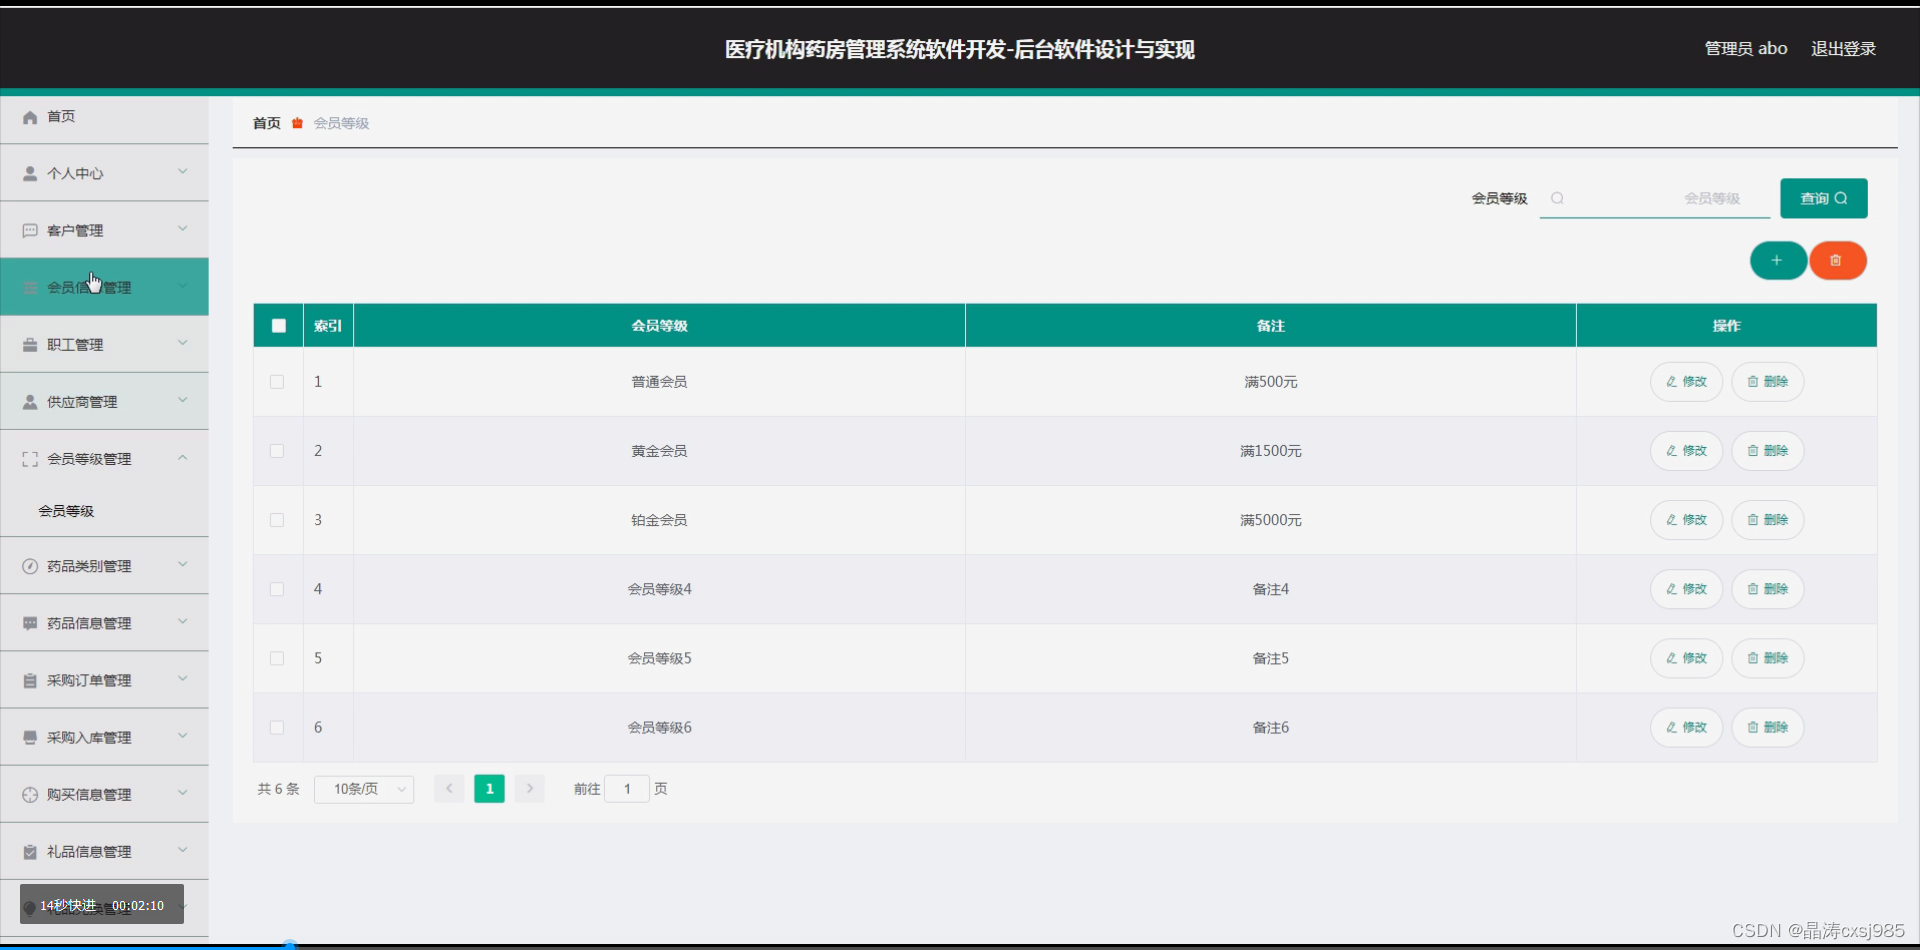Click the 首页 breadcrumb link

tap(266, 123)
